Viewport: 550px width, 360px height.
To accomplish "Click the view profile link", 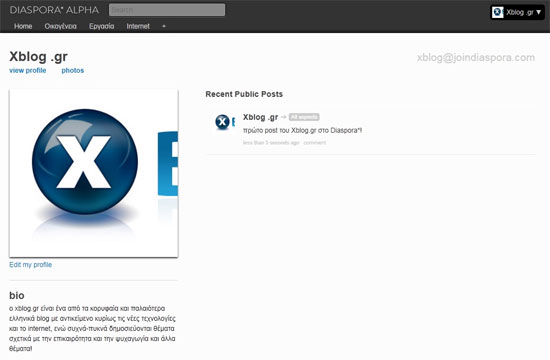I will (x=28, y=71).
